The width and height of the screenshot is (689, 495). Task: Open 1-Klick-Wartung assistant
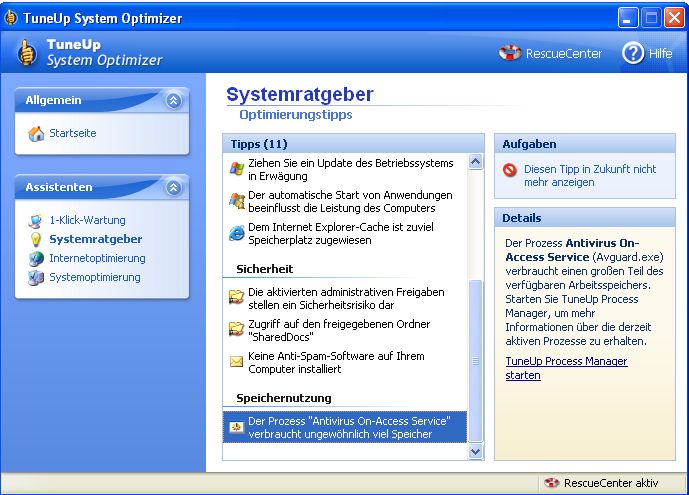point(87,220)
